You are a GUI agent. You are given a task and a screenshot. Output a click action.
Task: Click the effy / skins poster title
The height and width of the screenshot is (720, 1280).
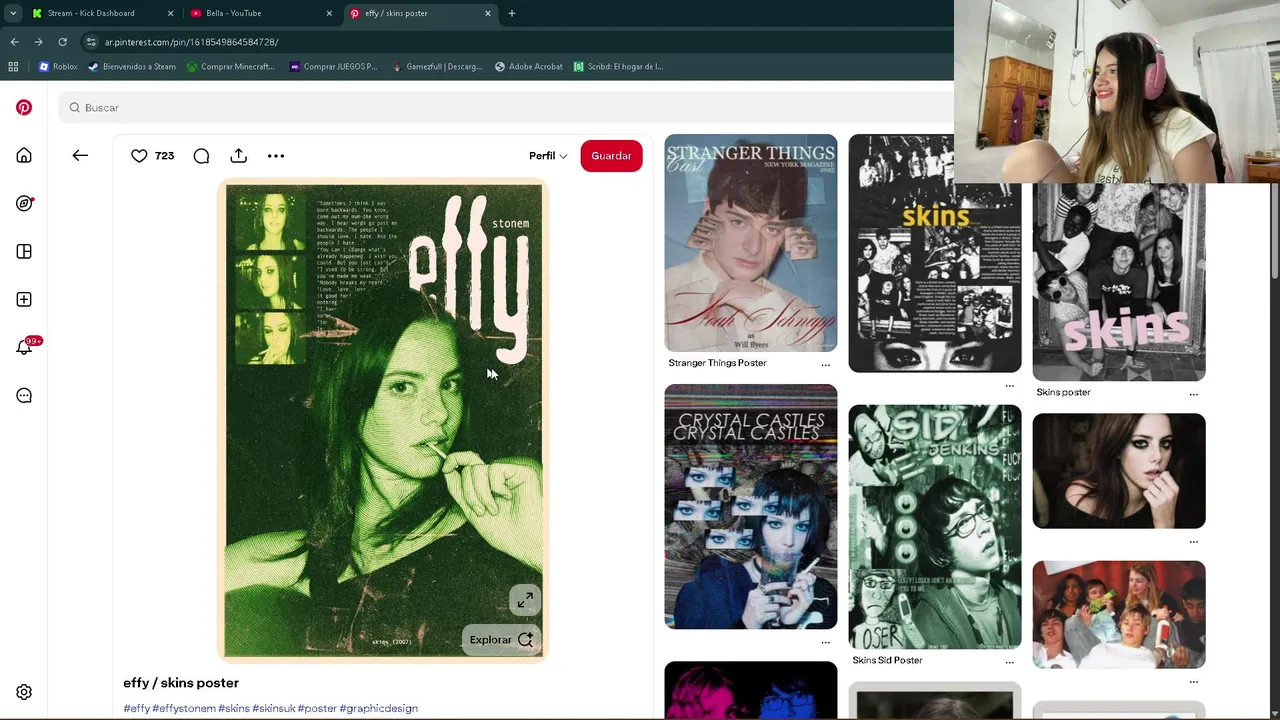181,683
